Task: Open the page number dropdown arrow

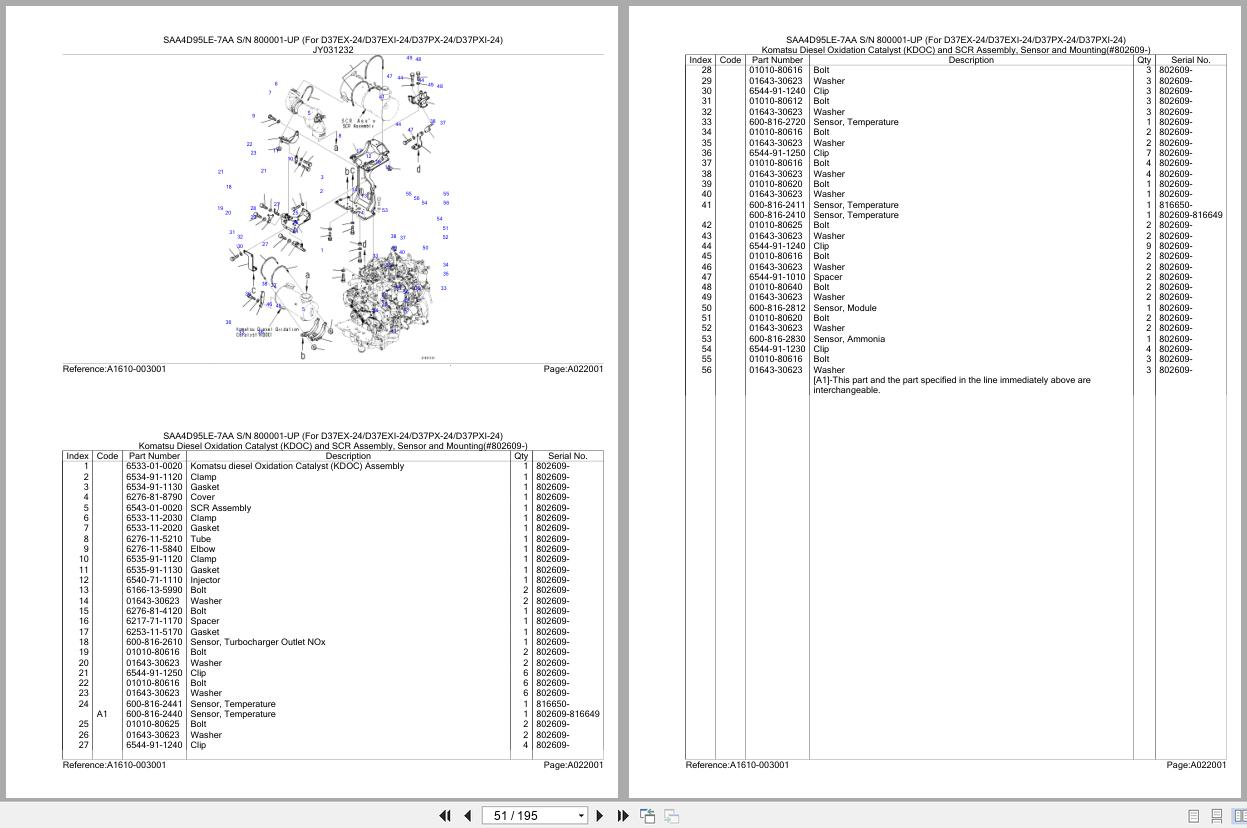Action: click(581, 816)
